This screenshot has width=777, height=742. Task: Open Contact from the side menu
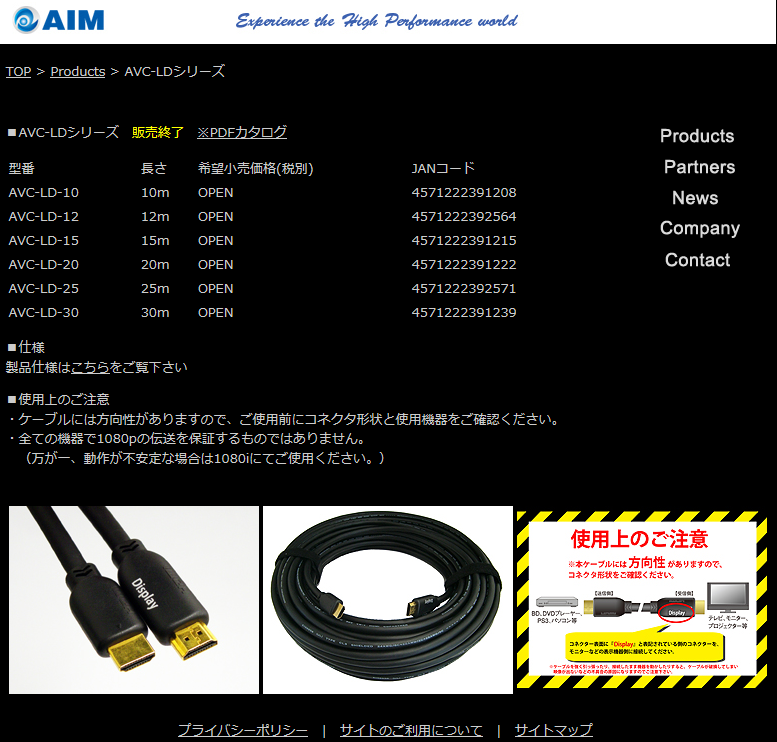pos(697,260)
